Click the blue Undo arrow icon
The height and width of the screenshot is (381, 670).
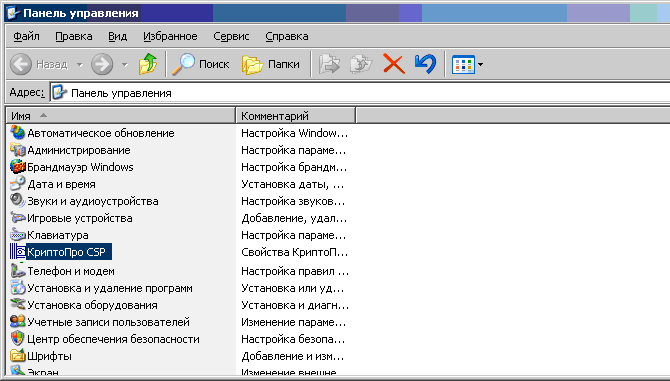425,64
